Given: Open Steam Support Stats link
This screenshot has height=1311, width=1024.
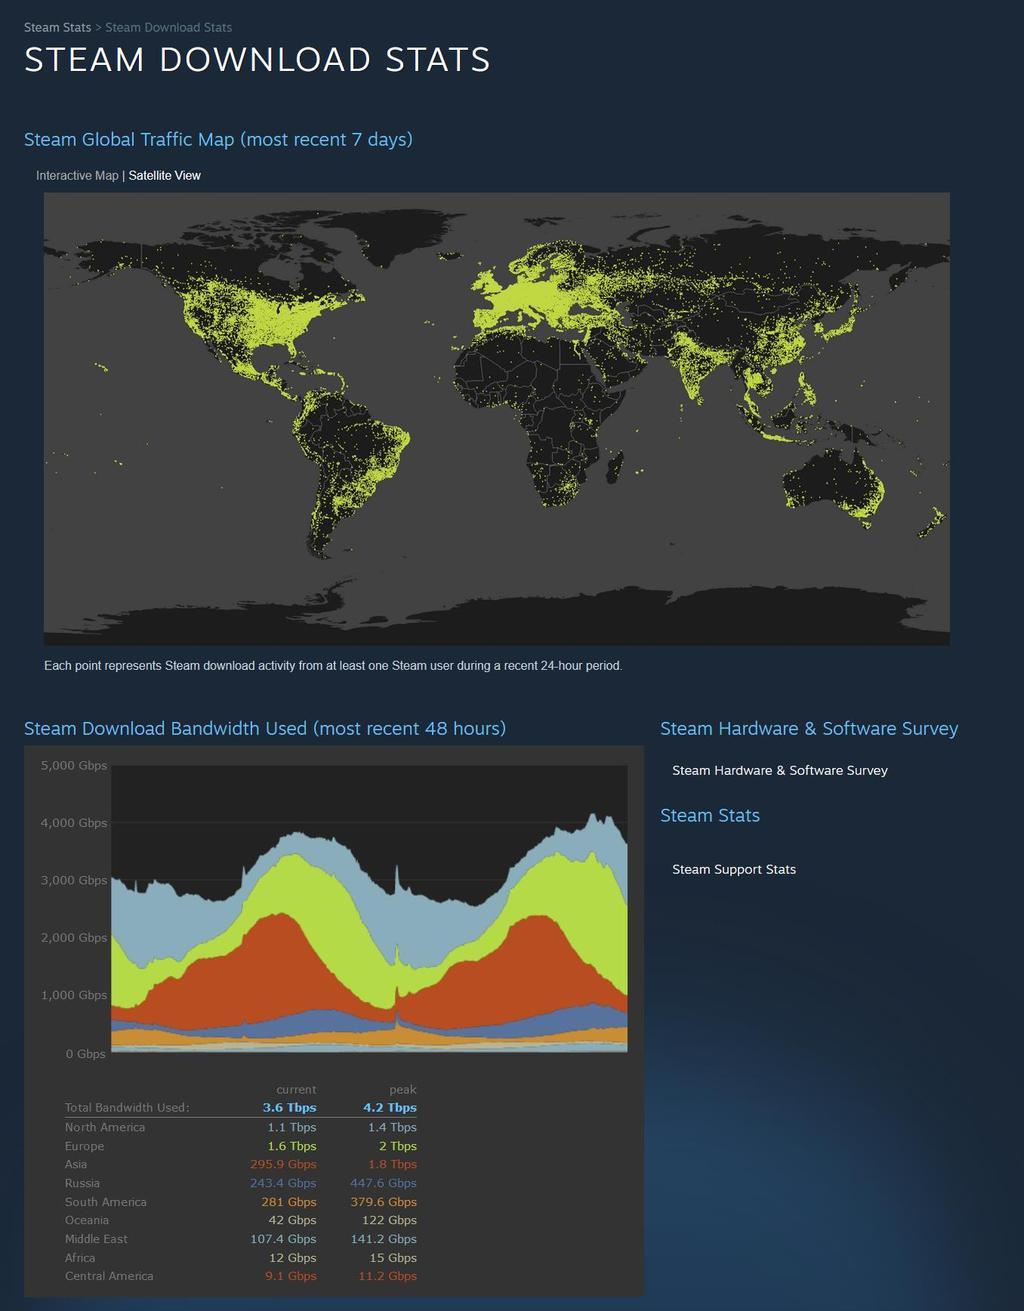Looking at the screenshot, I should point(734,869).
